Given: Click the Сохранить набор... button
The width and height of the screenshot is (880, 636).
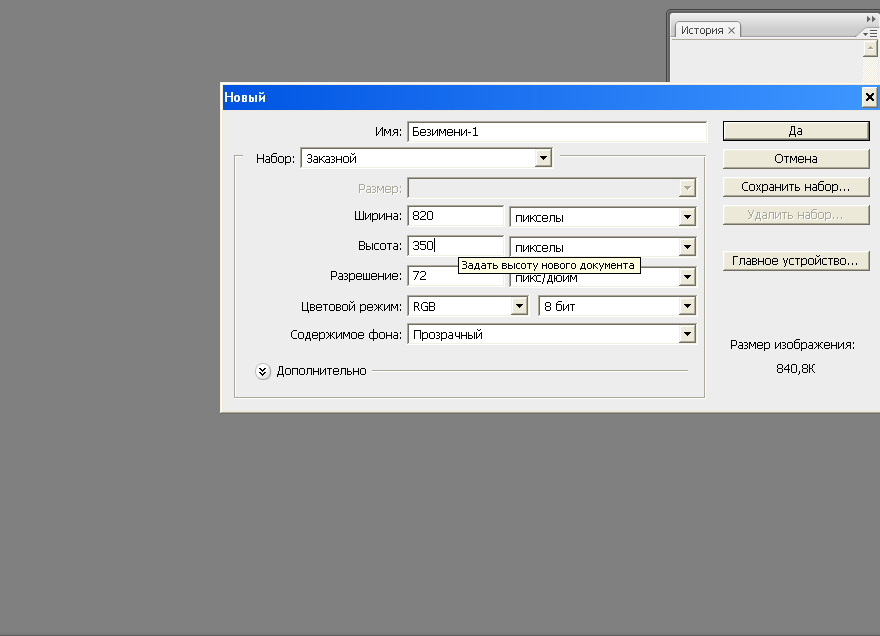Looking at the screenshot, I should (x=795, y=187).
